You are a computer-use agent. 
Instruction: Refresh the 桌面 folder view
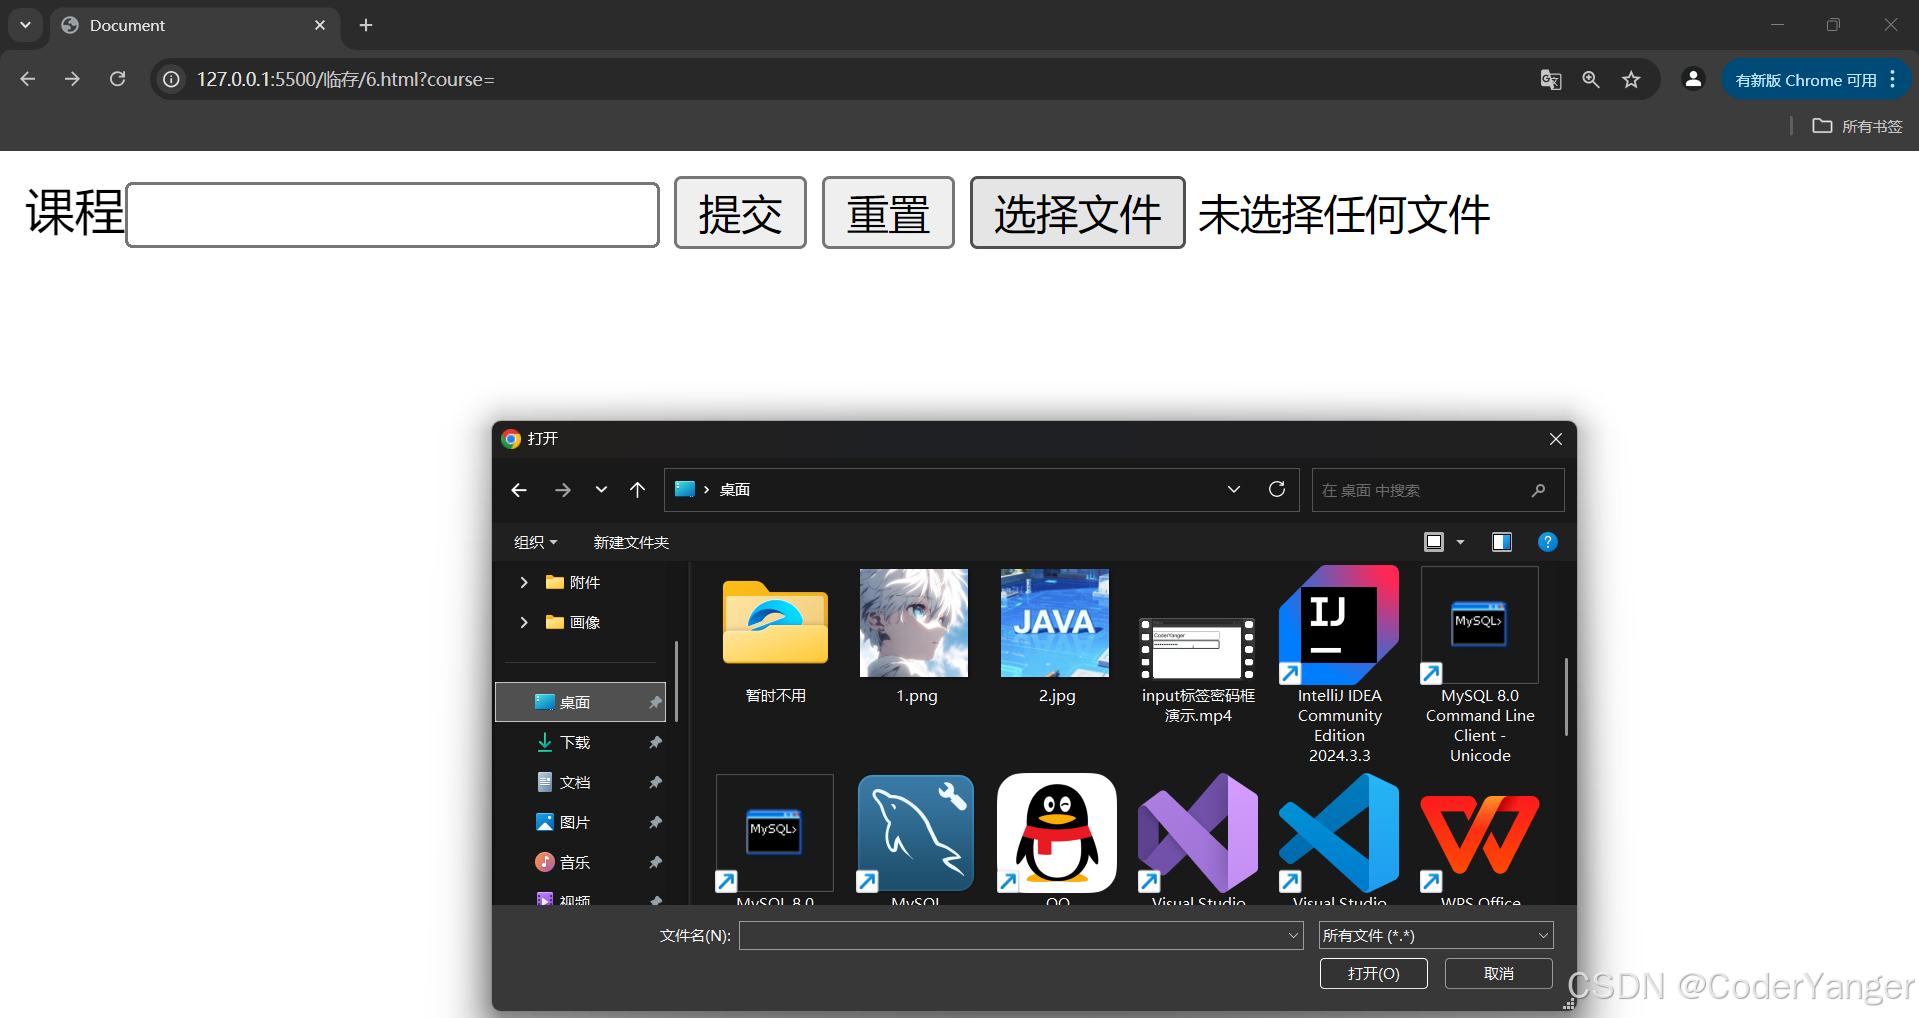point(1277,489)
